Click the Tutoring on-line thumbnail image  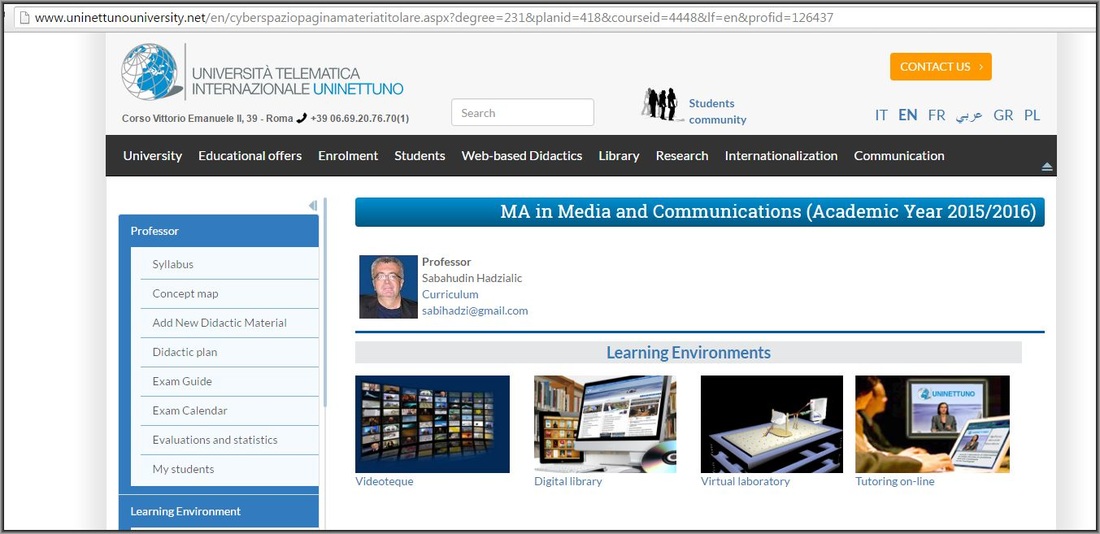[x=932, y=424]
